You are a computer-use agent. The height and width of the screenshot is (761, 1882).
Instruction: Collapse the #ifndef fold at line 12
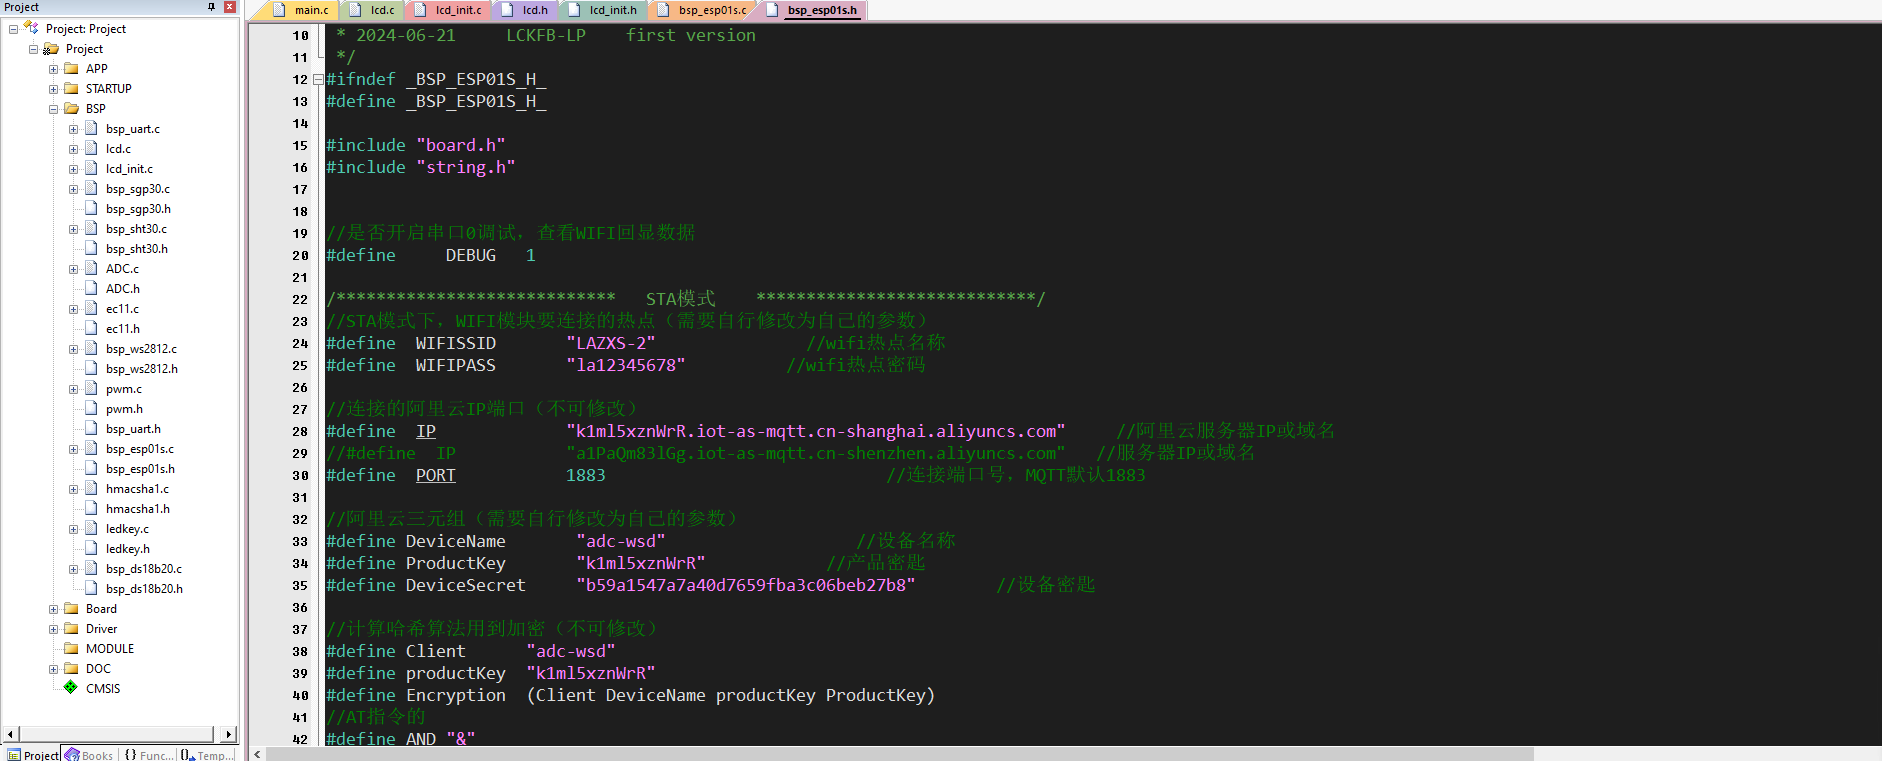(318, 79)
